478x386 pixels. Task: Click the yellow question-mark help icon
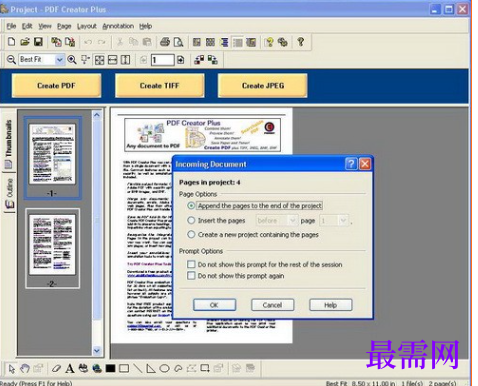[x=269, y=42]
